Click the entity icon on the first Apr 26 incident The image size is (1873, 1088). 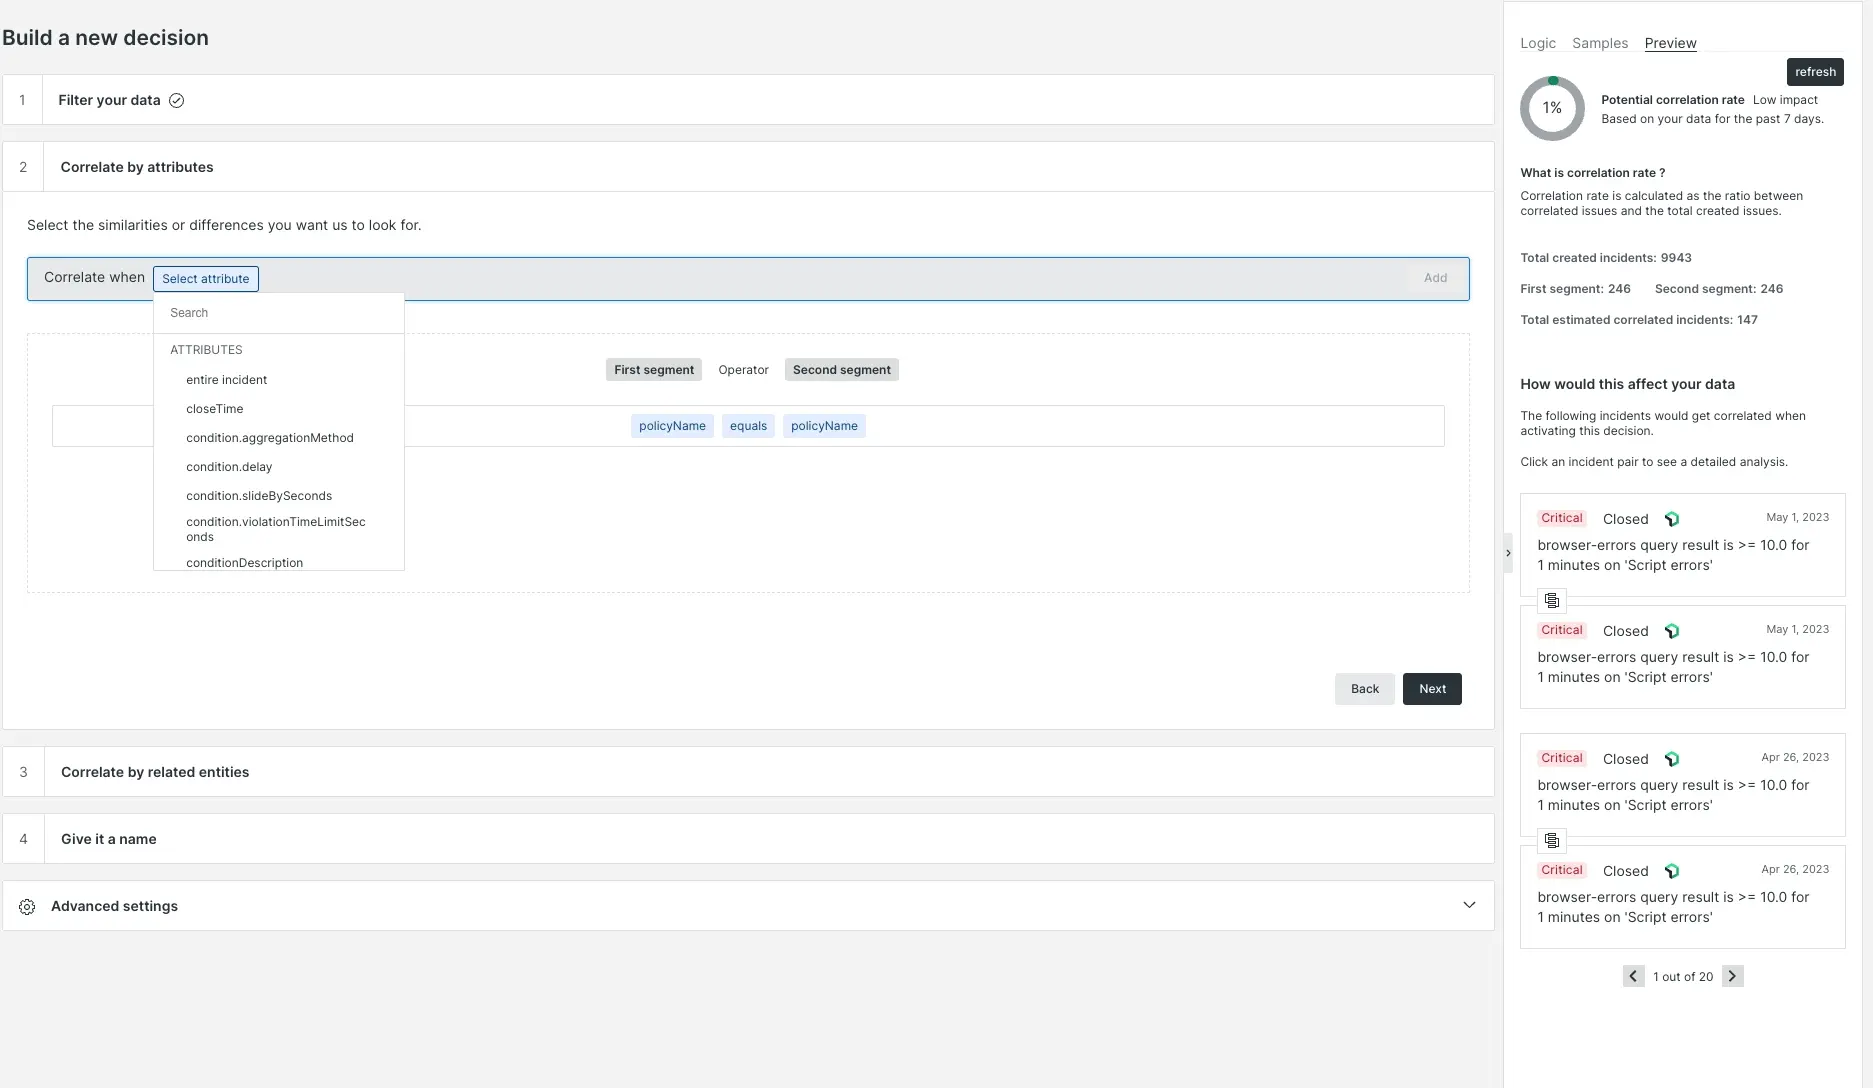[1672, 759]
